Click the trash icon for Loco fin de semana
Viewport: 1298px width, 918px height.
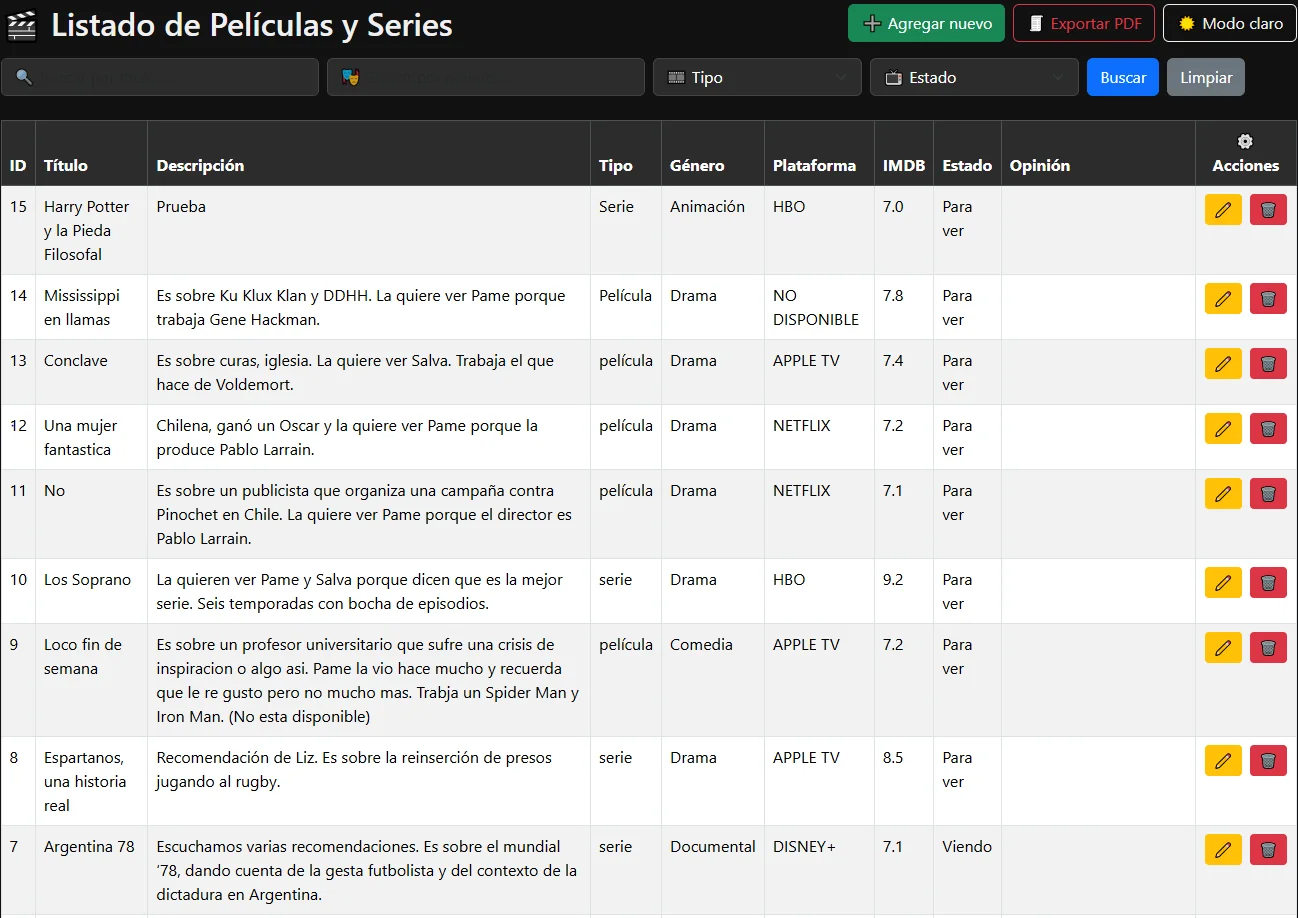[x=1268, y=648]
